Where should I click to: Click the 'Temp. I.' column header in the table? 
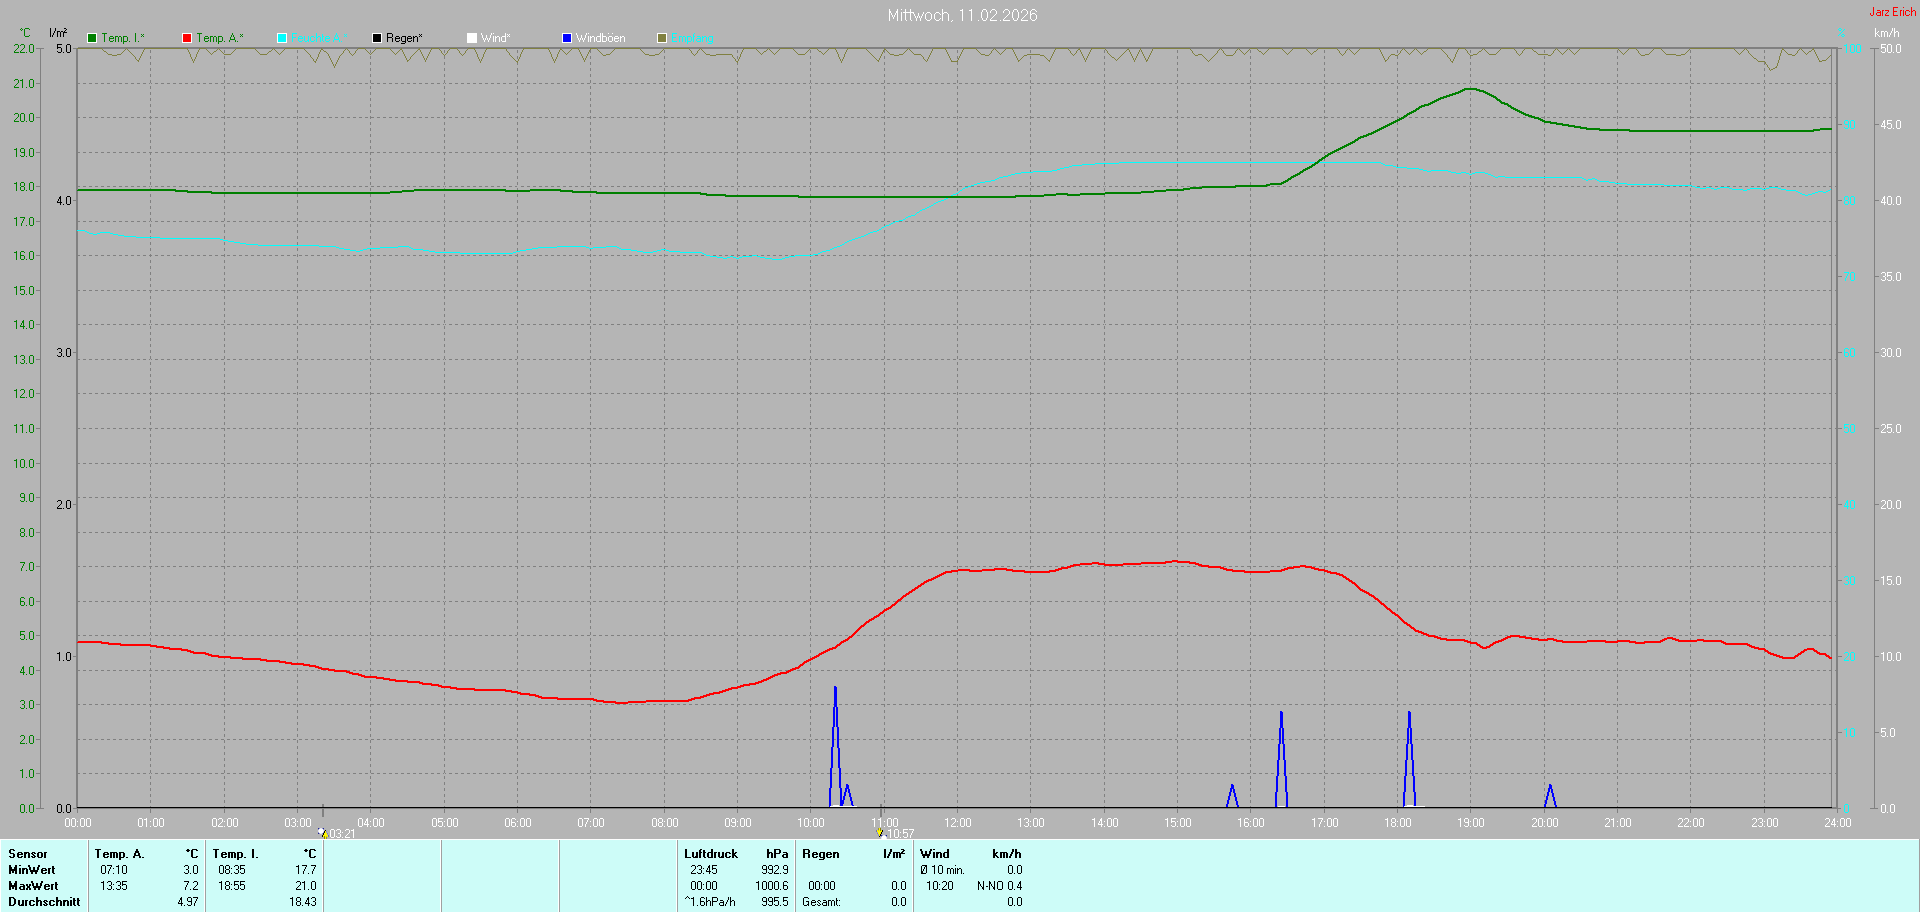click(235, 854)
